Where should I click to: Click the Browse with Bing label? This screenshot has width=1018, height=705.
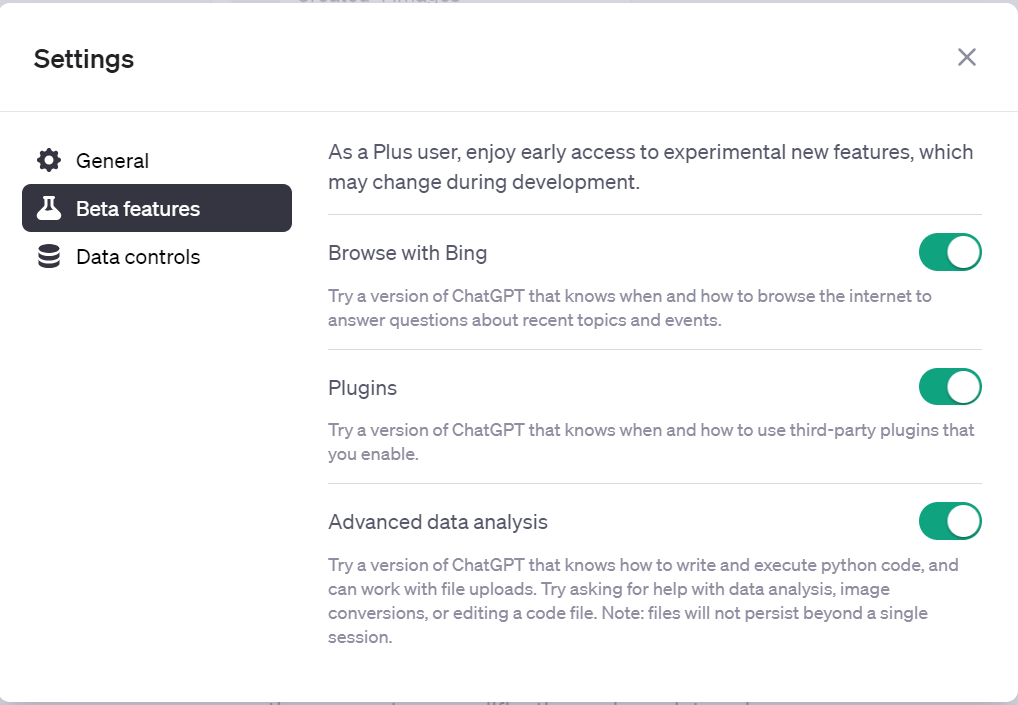pos(407,253)
